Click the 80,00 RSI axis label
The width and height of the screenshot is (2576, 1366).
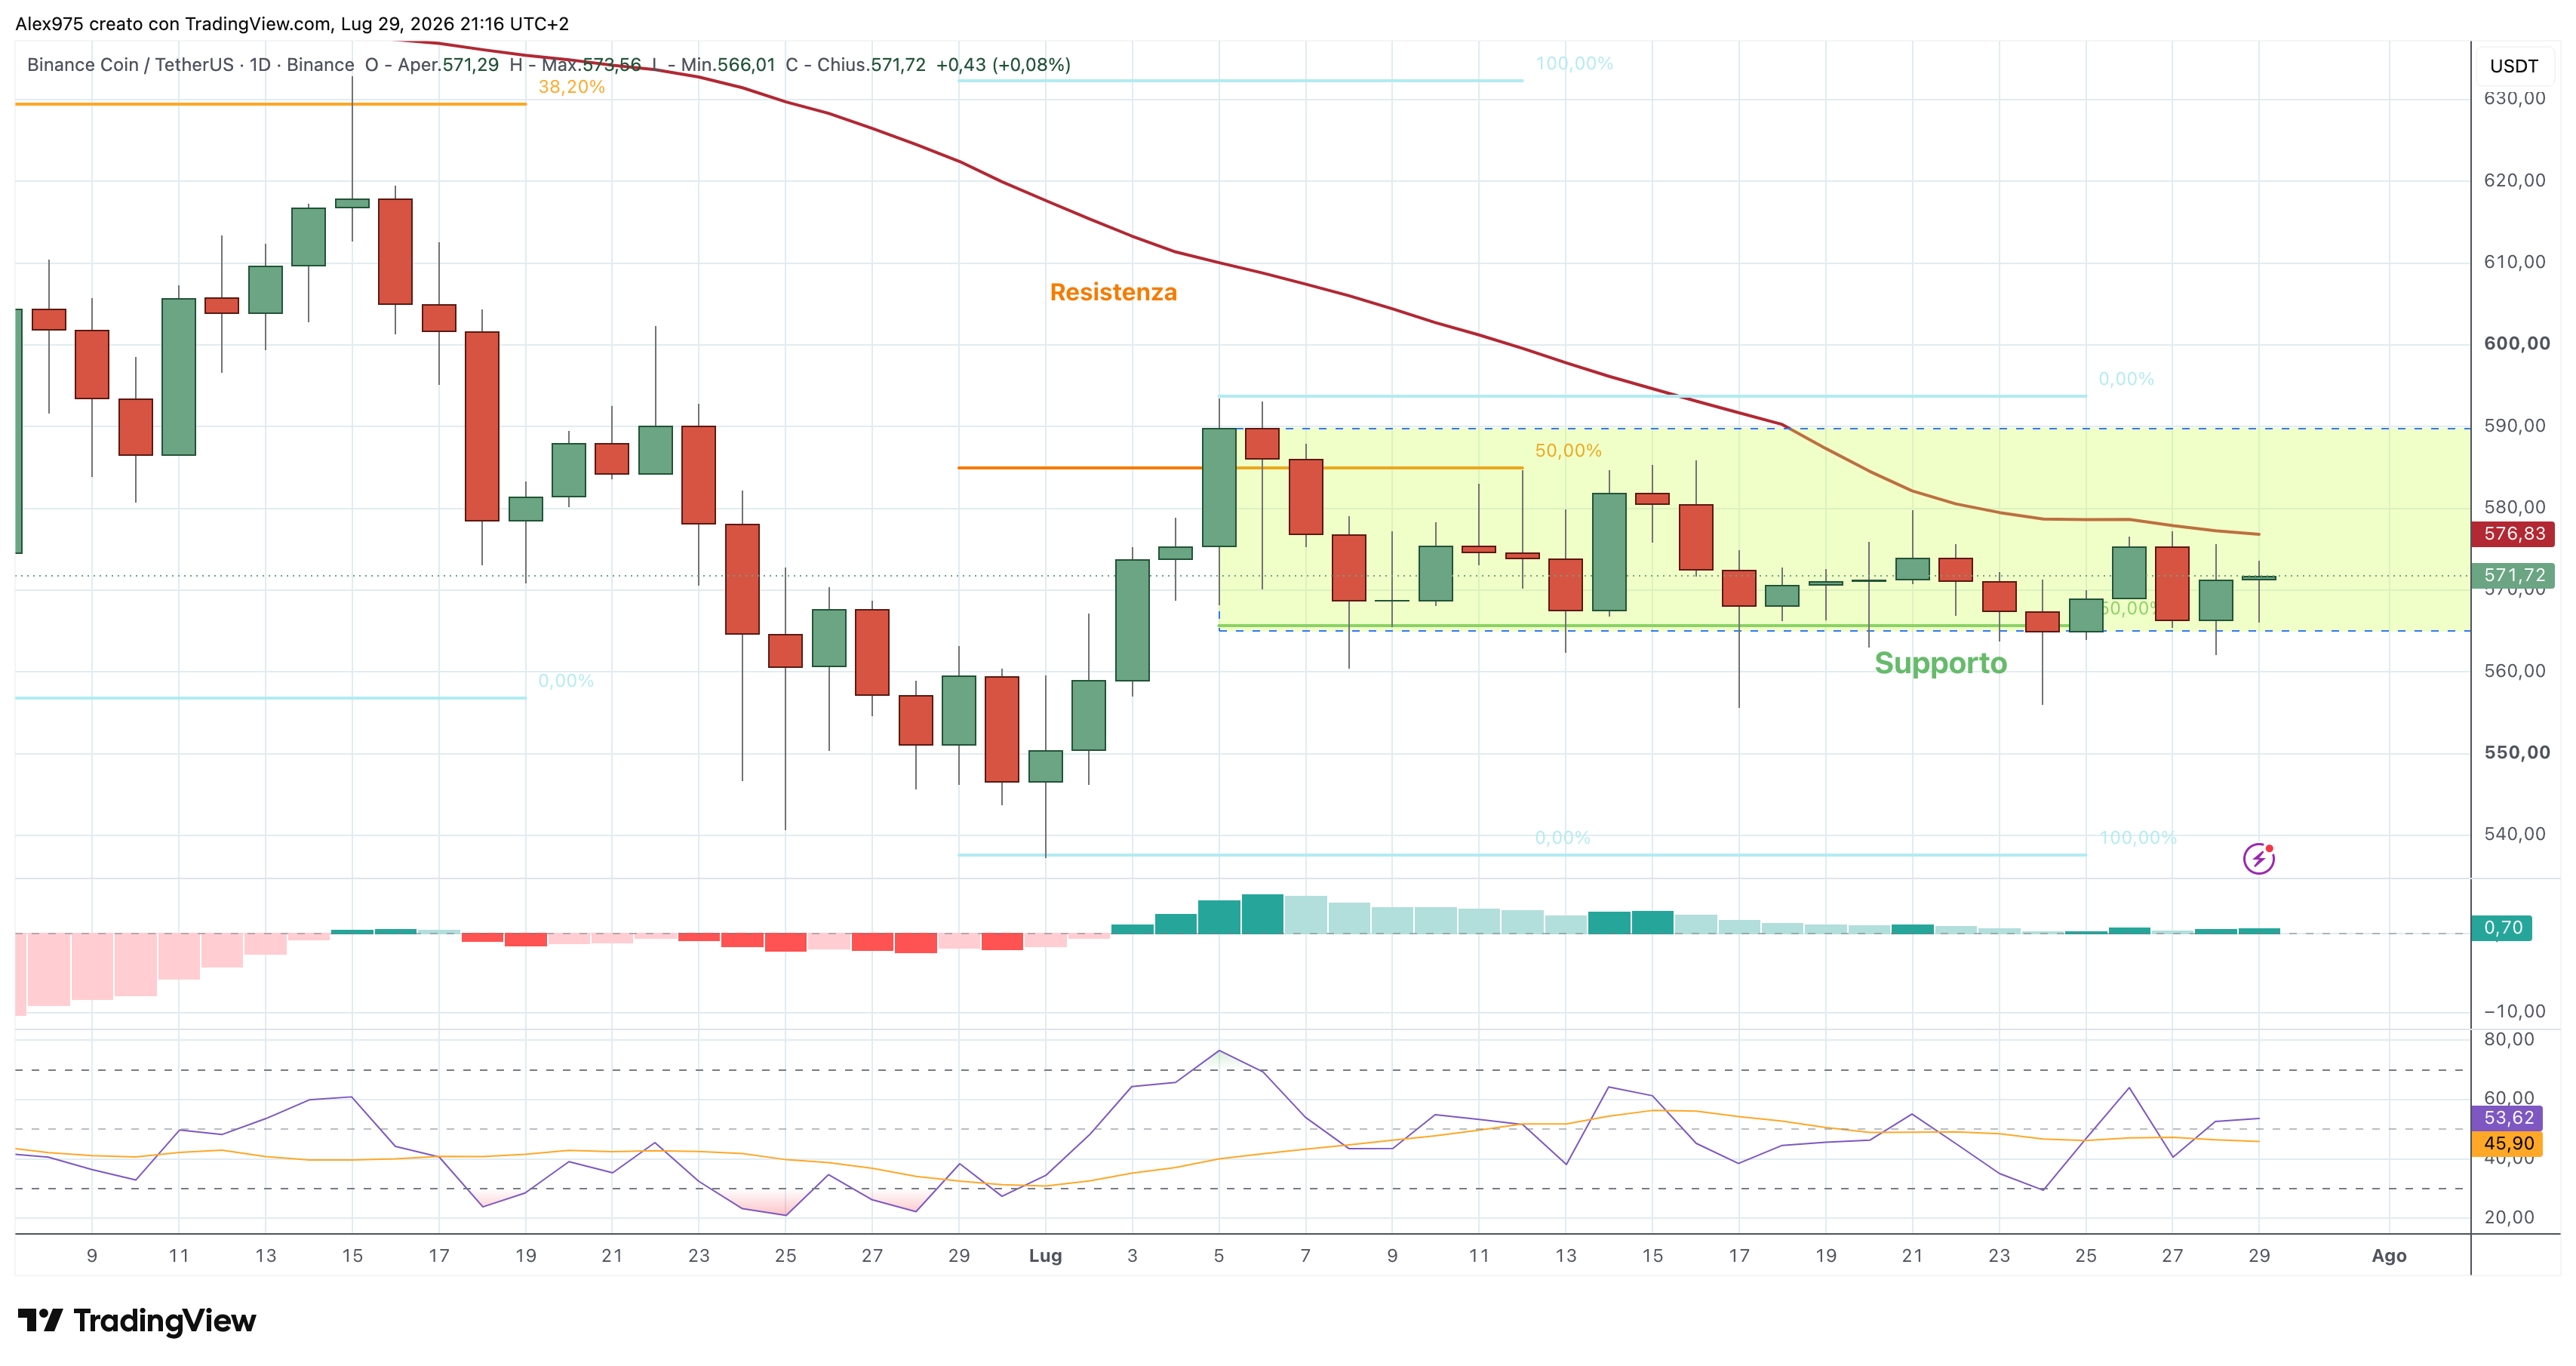pyautogui.click(x=2509, y=1039)
